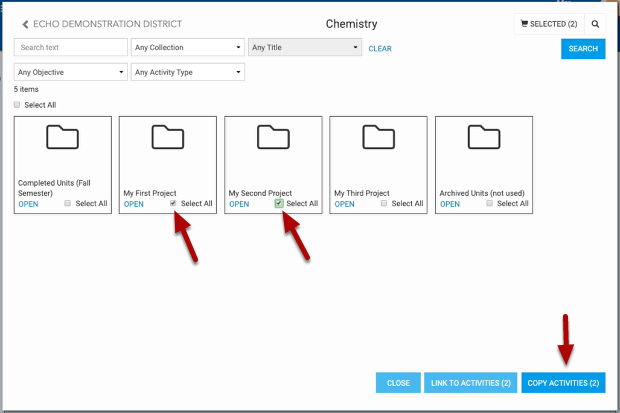Expand the Any Objective dropdown
Viewport: 620px width, 413px height.
[x=71, y=72]
